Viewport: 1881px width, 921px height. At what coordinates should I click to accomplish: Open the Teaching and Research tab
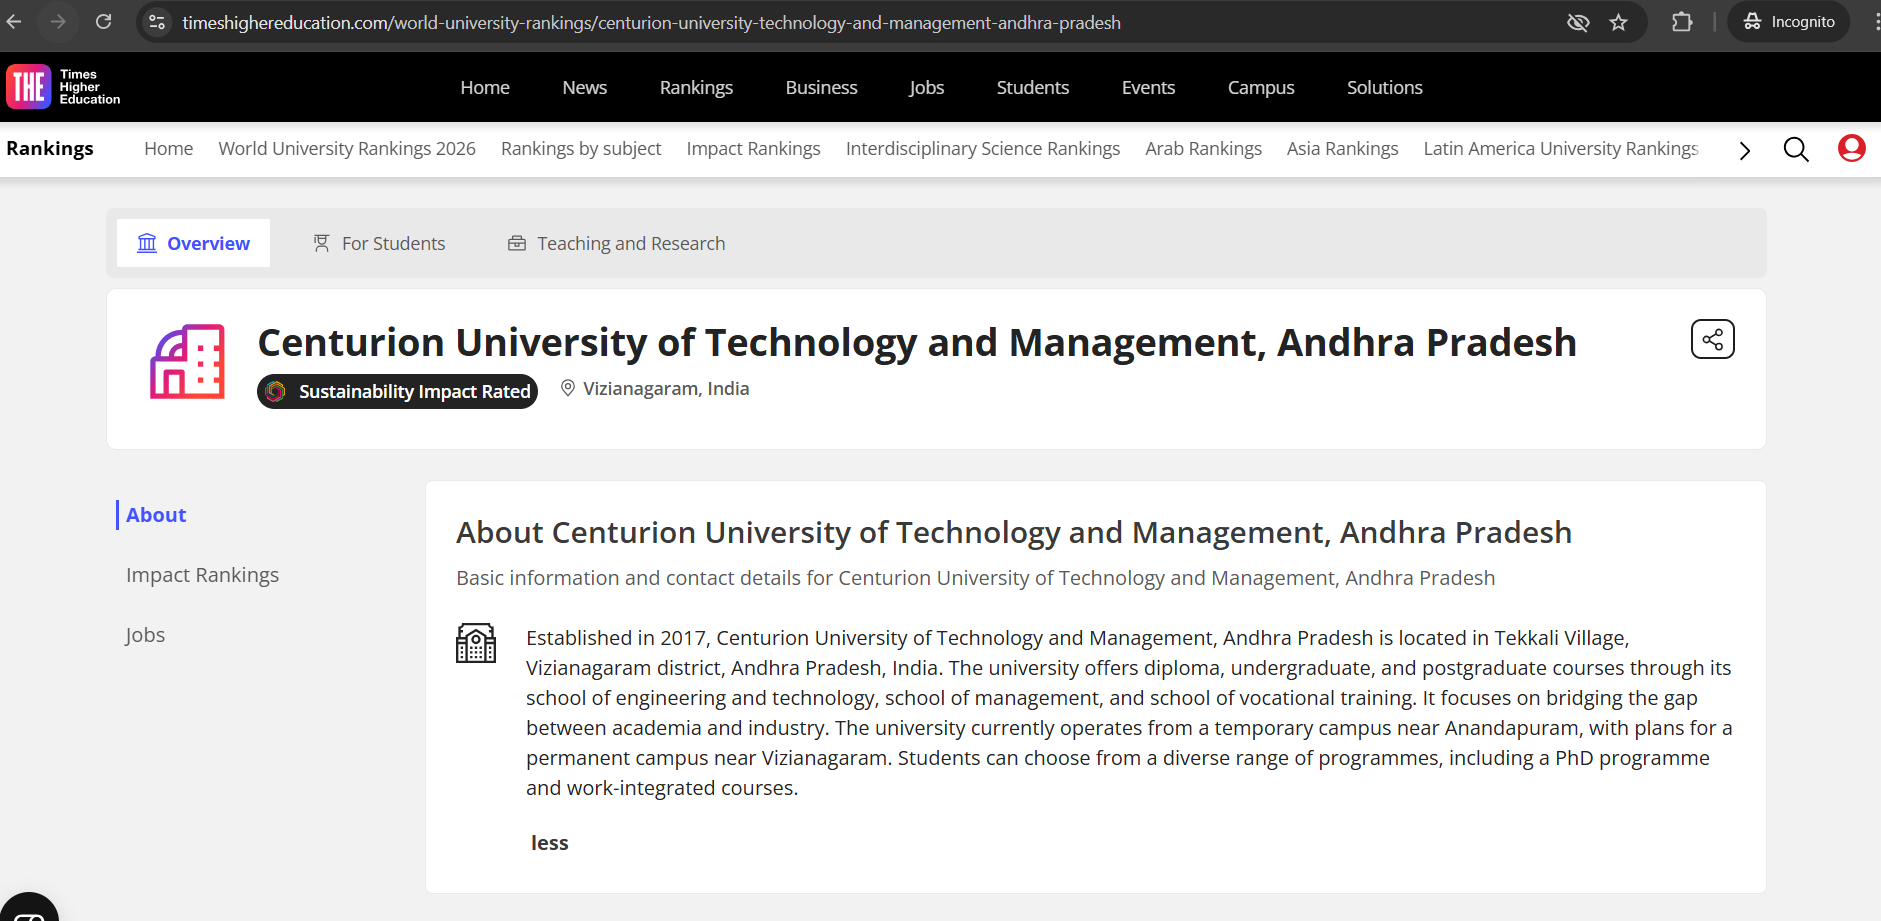coord(616,244)
